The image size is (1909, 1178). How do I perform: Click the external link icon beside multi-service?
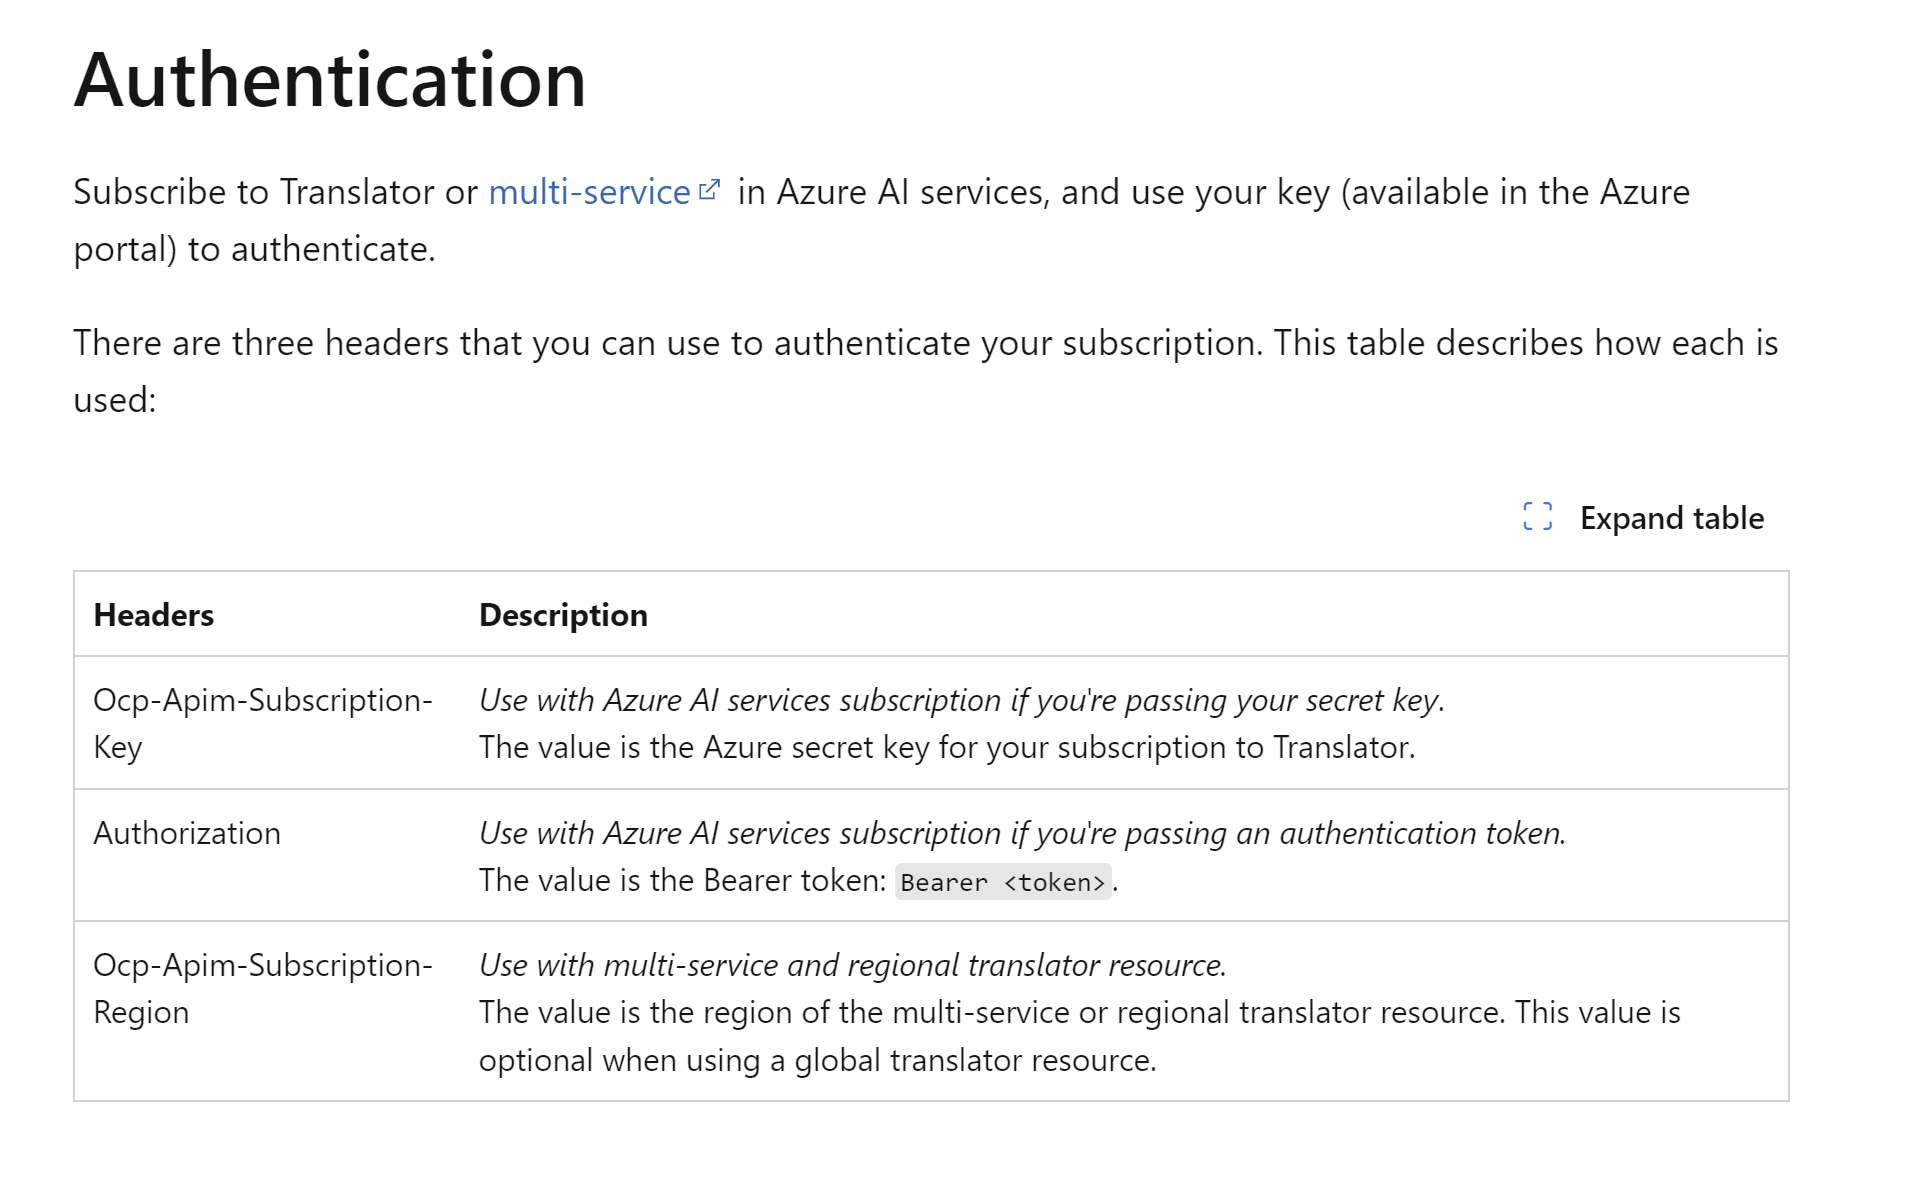click(x=709, y=190)
